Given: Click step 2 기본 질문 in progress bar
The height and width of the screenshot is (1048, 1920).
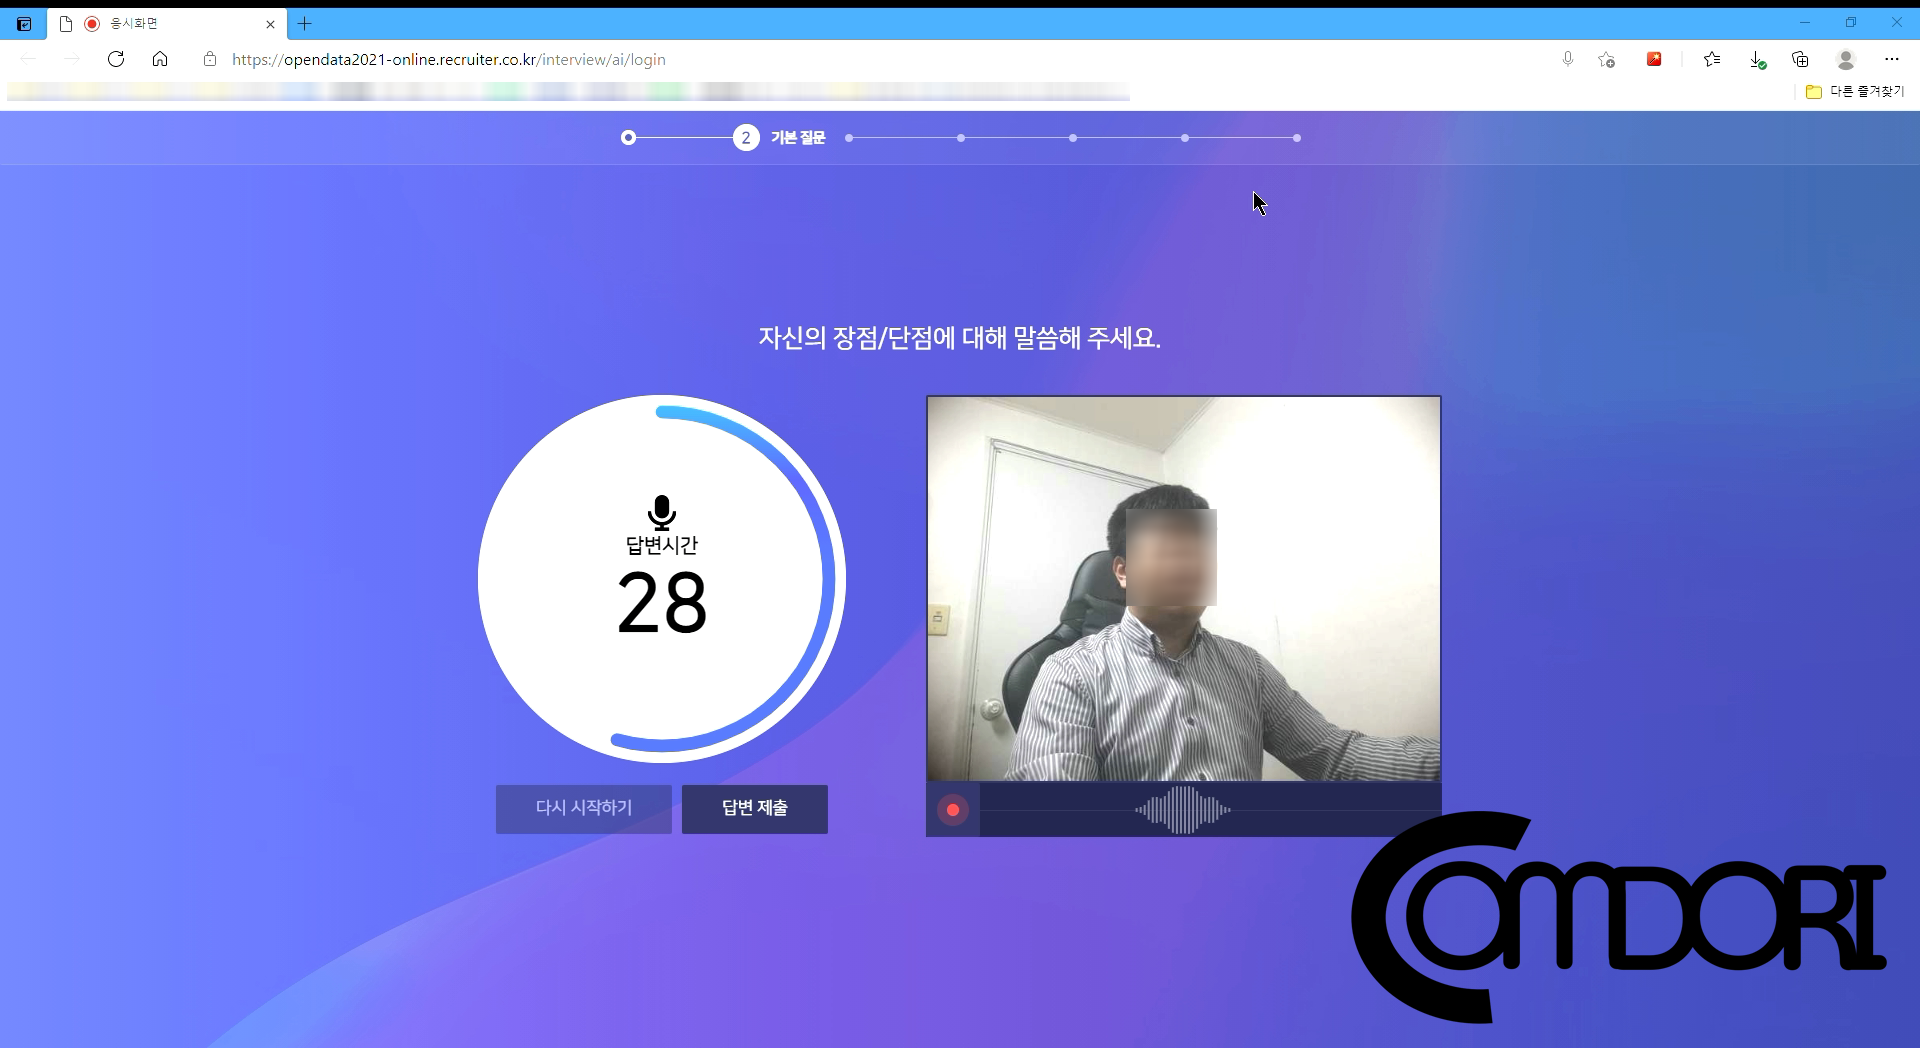Looking at the screenshot, I should point(779,138).
